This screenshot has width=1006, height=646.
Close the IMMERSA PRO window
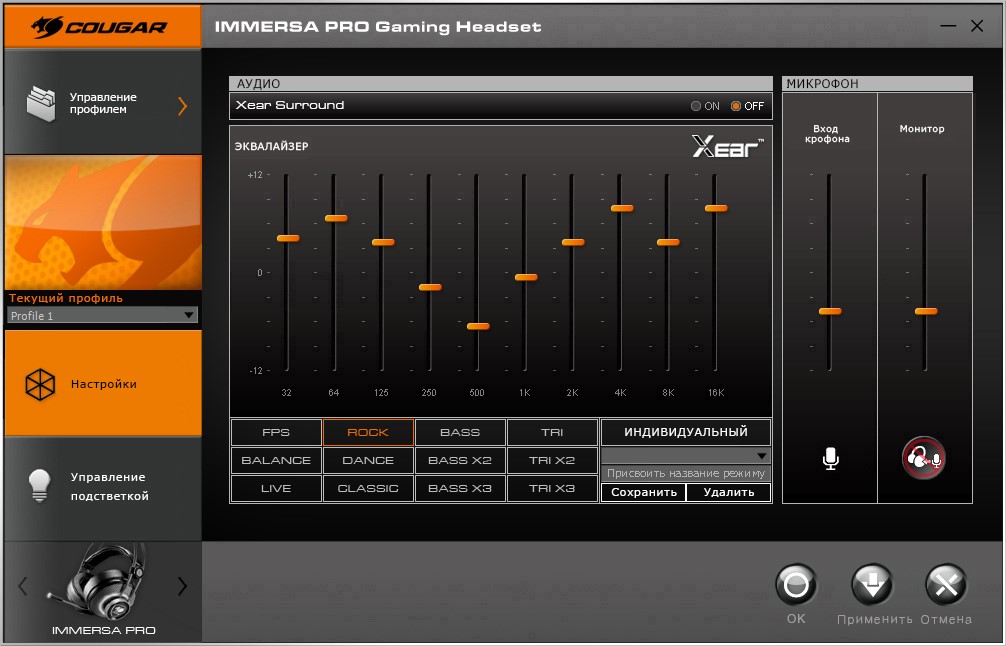point(977,26)
